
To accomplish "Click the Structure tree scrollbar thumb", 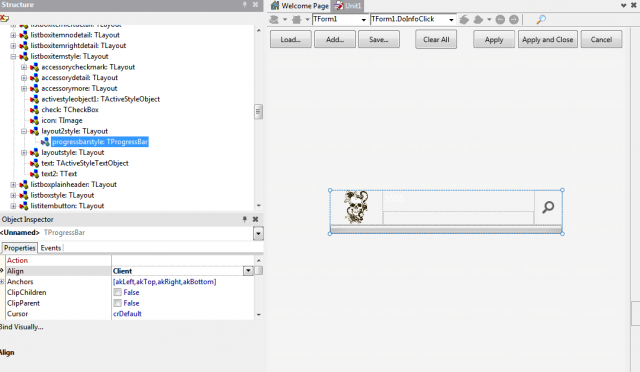I will [x=258, y=111].
